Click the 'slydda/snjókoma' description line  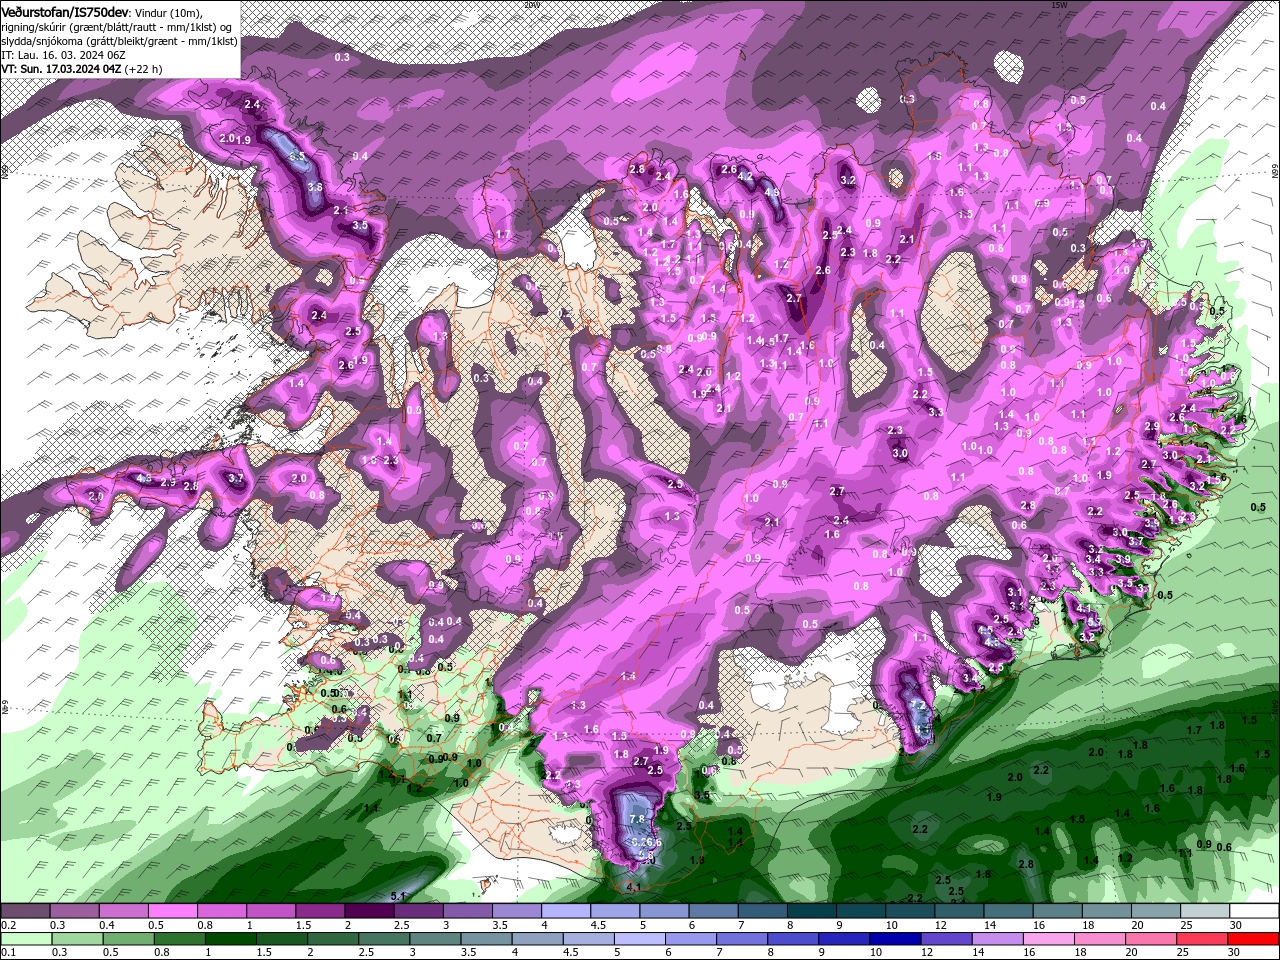tap(120, 41)
